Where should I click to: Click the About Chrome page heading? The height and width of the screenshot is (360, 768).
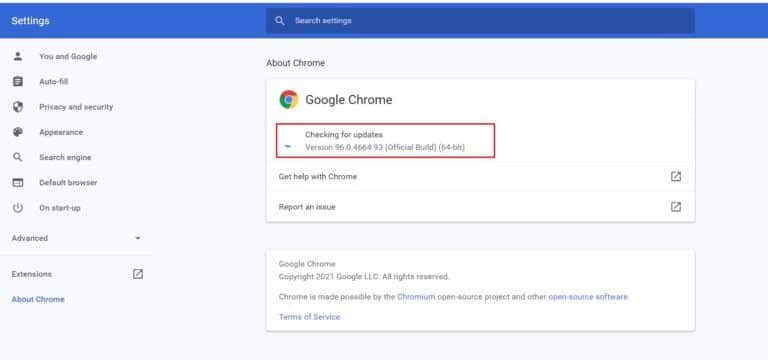tap(295, 63)
